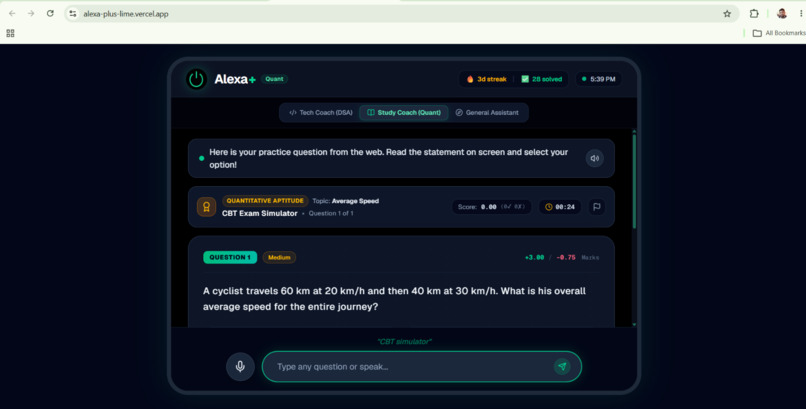Open the General Assistant tab

click(487, 113)
